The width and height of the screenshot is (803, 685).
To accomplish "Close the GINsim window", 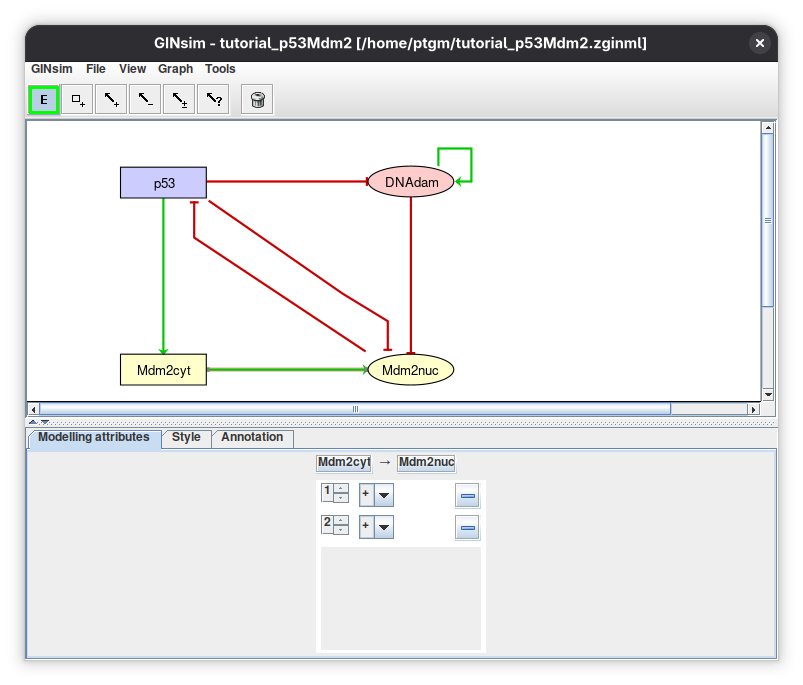I will pos(759,43).
